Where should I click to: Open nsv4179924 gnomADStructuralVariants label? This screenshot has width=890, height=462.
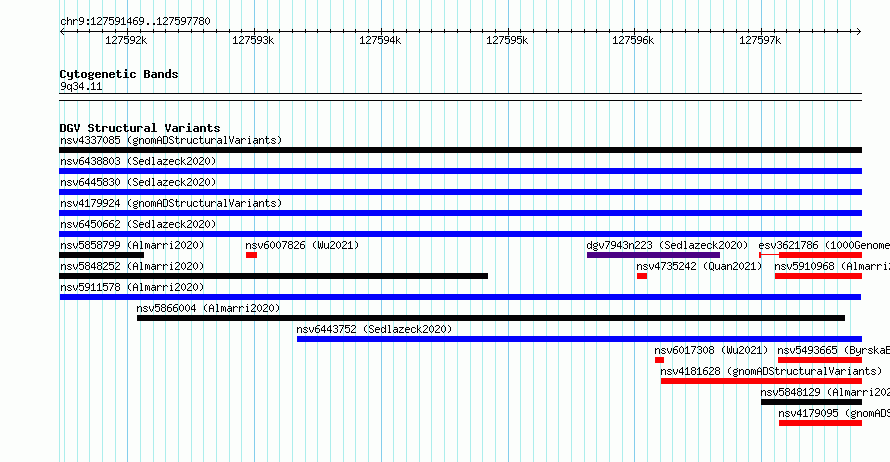pos(171,203)
